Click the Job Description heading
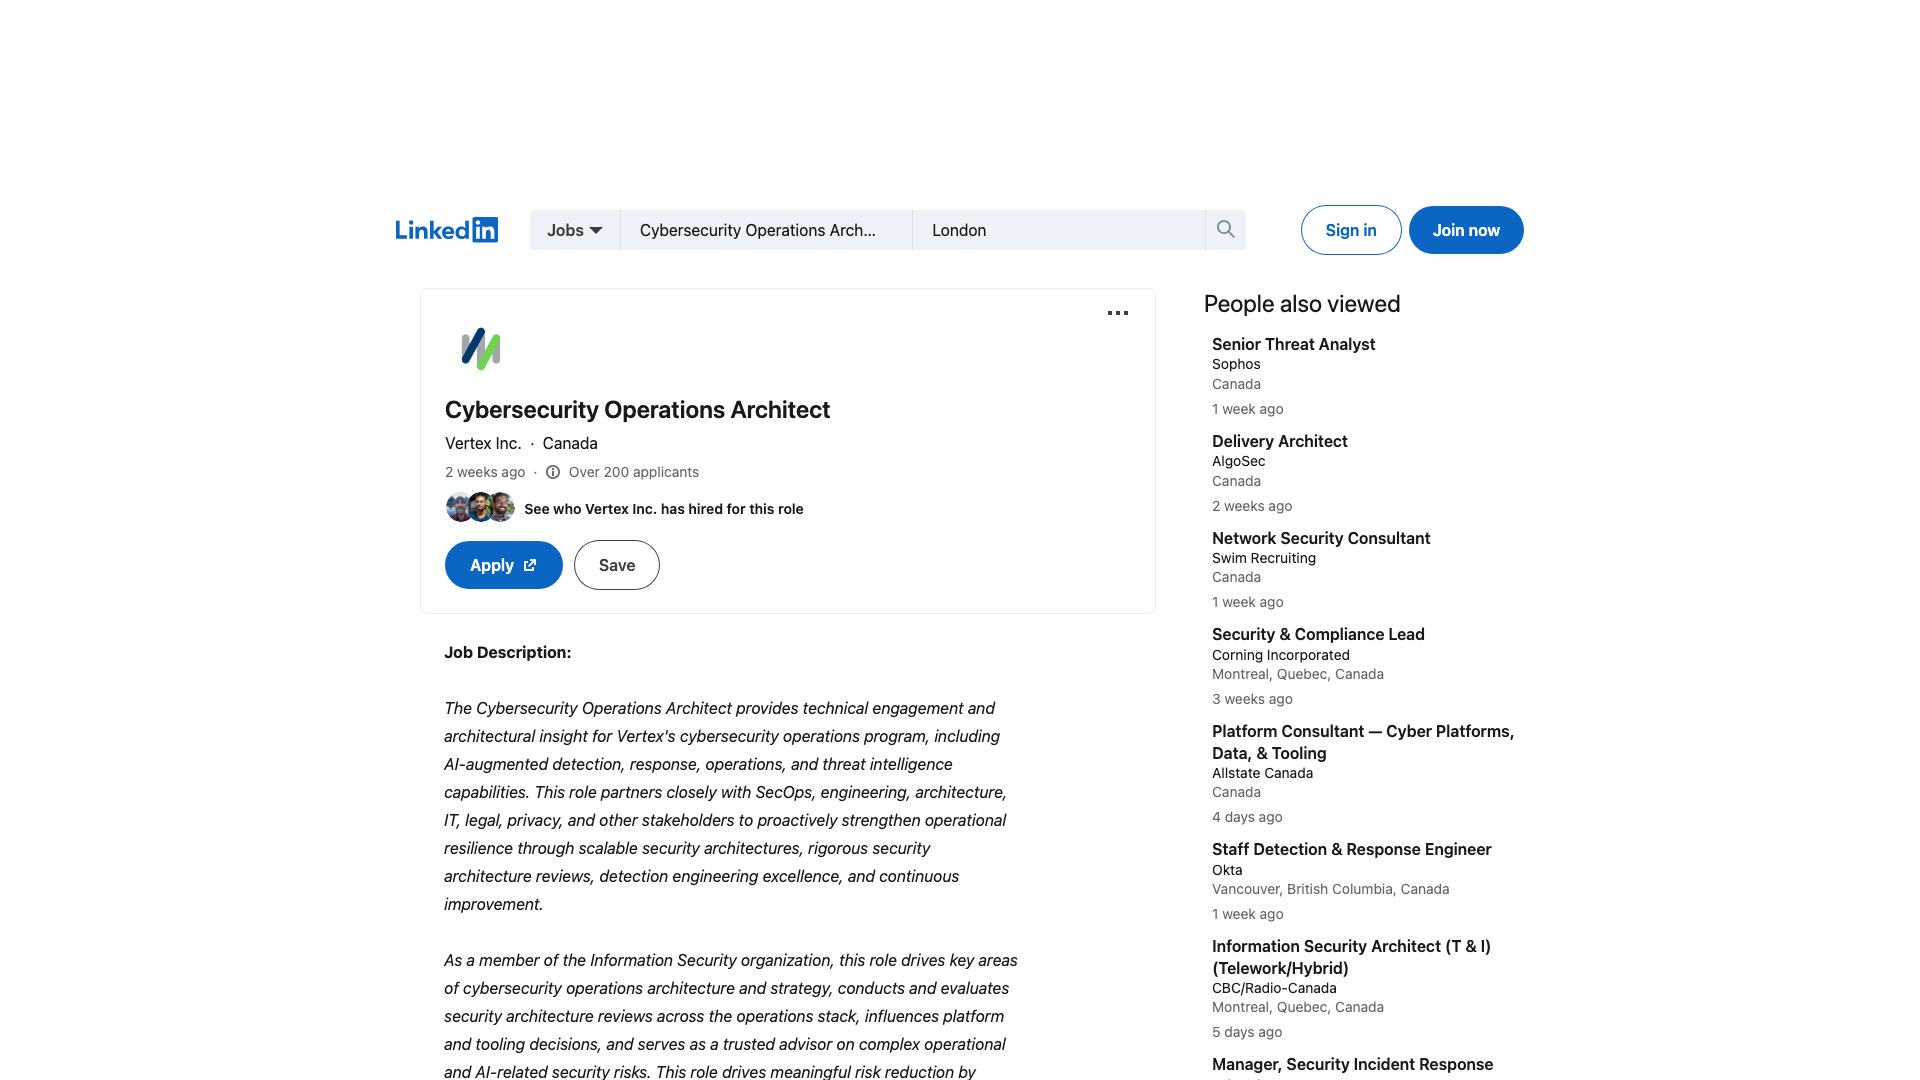The image size is (1920, 1080). point(508,652)
